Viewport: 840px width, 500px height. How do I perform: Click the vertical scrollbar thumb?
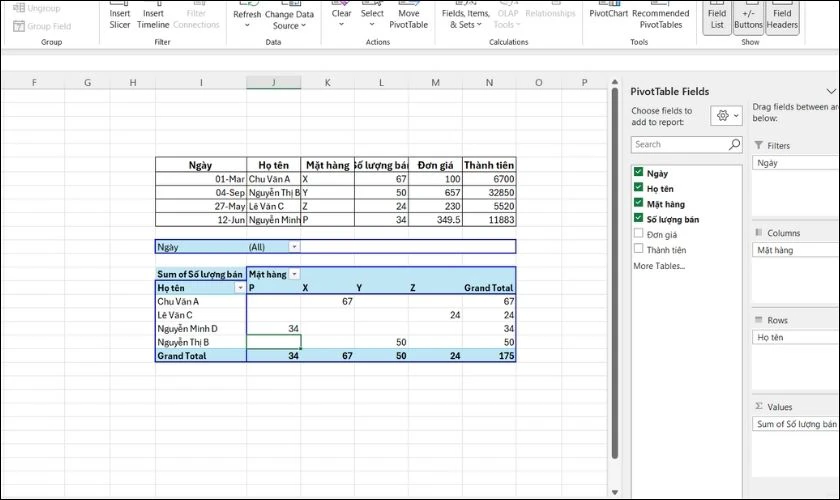(614, 273)
